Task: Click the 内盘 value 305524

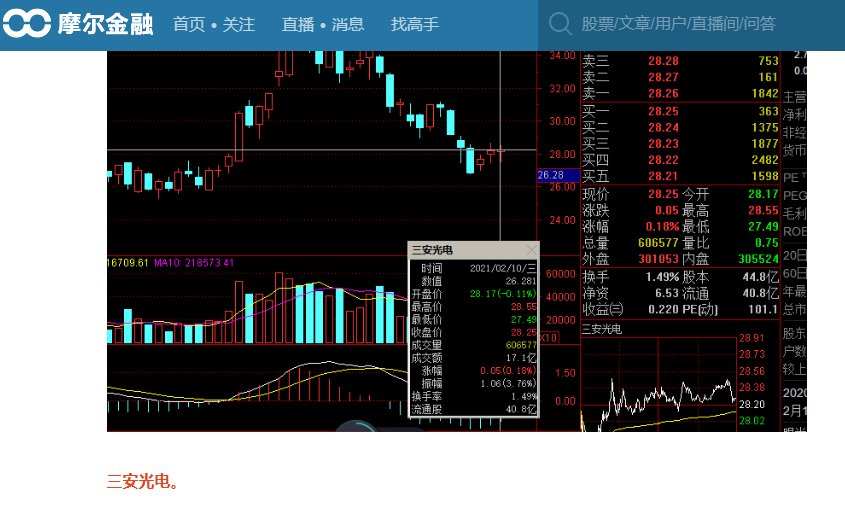Action: [758, 259]
